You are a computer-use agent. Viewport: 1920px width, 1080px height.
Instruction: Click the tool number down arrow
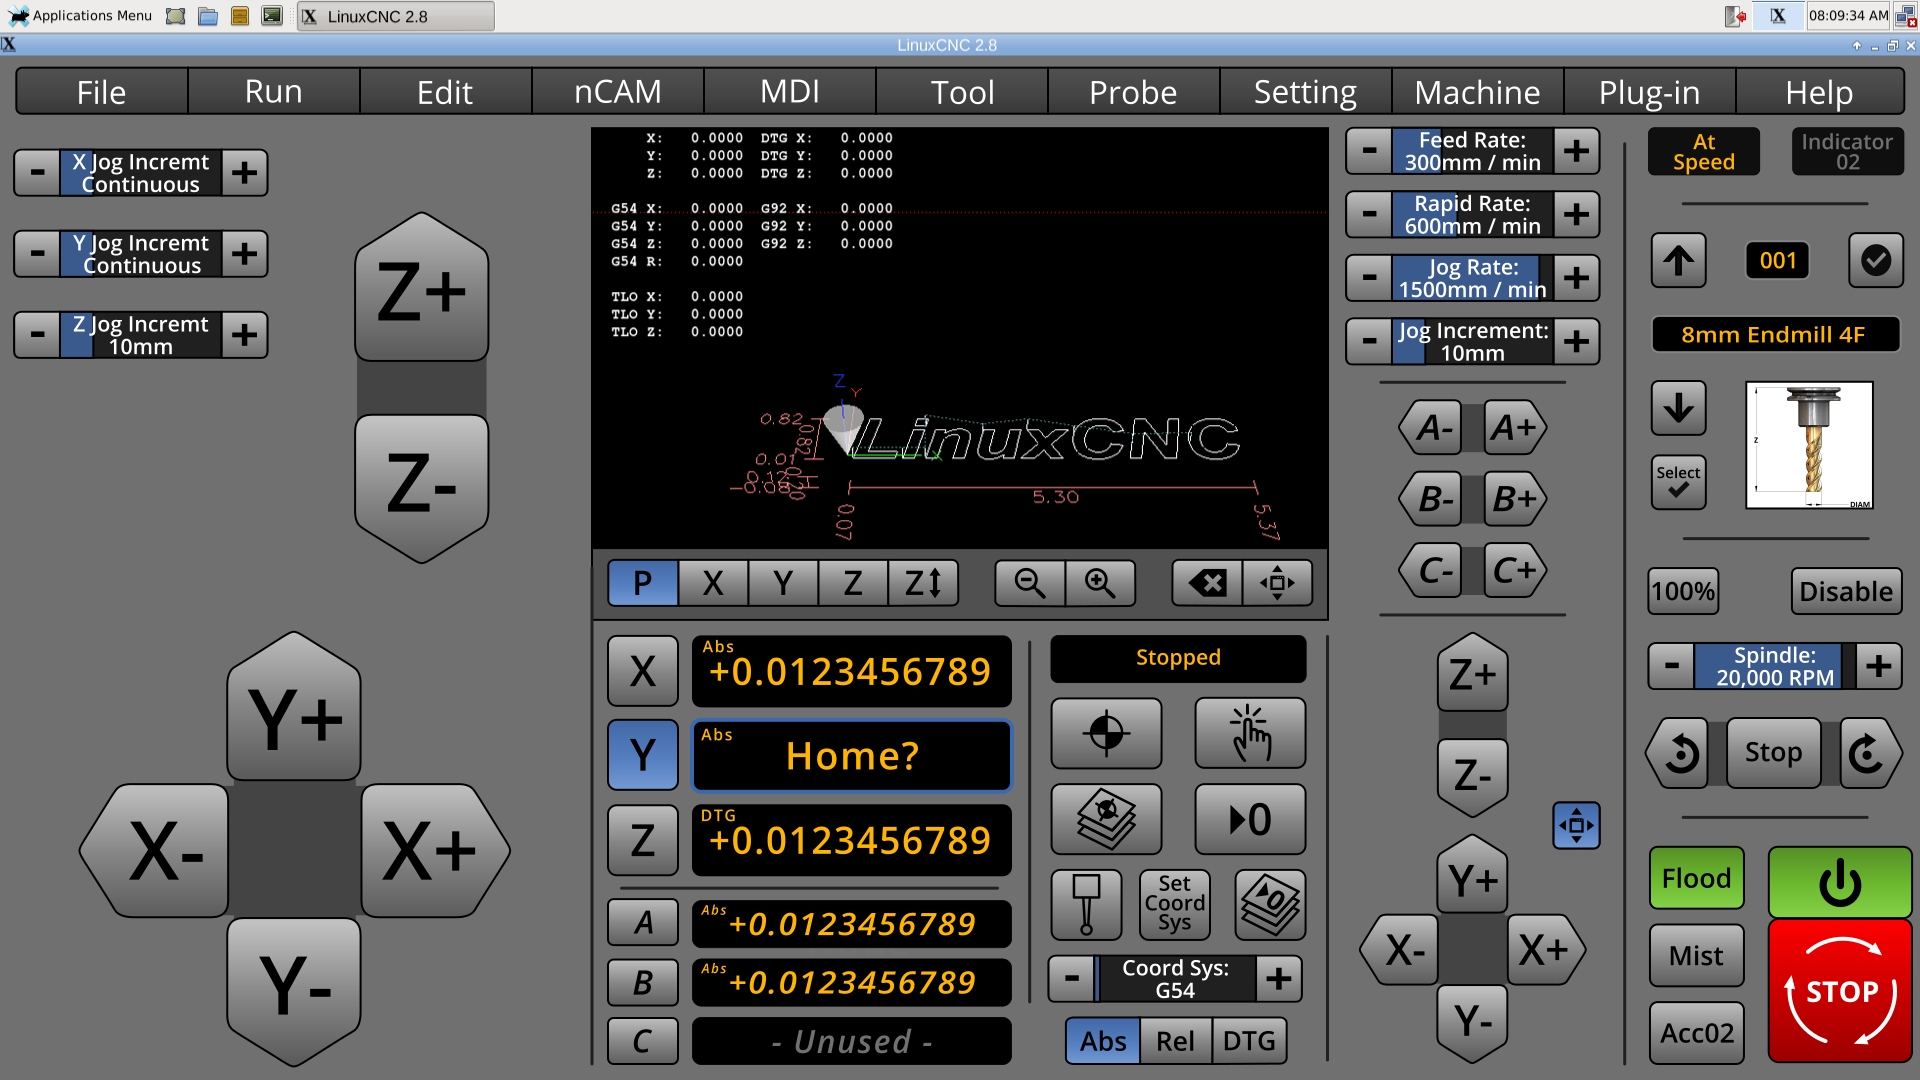pyautogui.click(x=1679, y=408)
